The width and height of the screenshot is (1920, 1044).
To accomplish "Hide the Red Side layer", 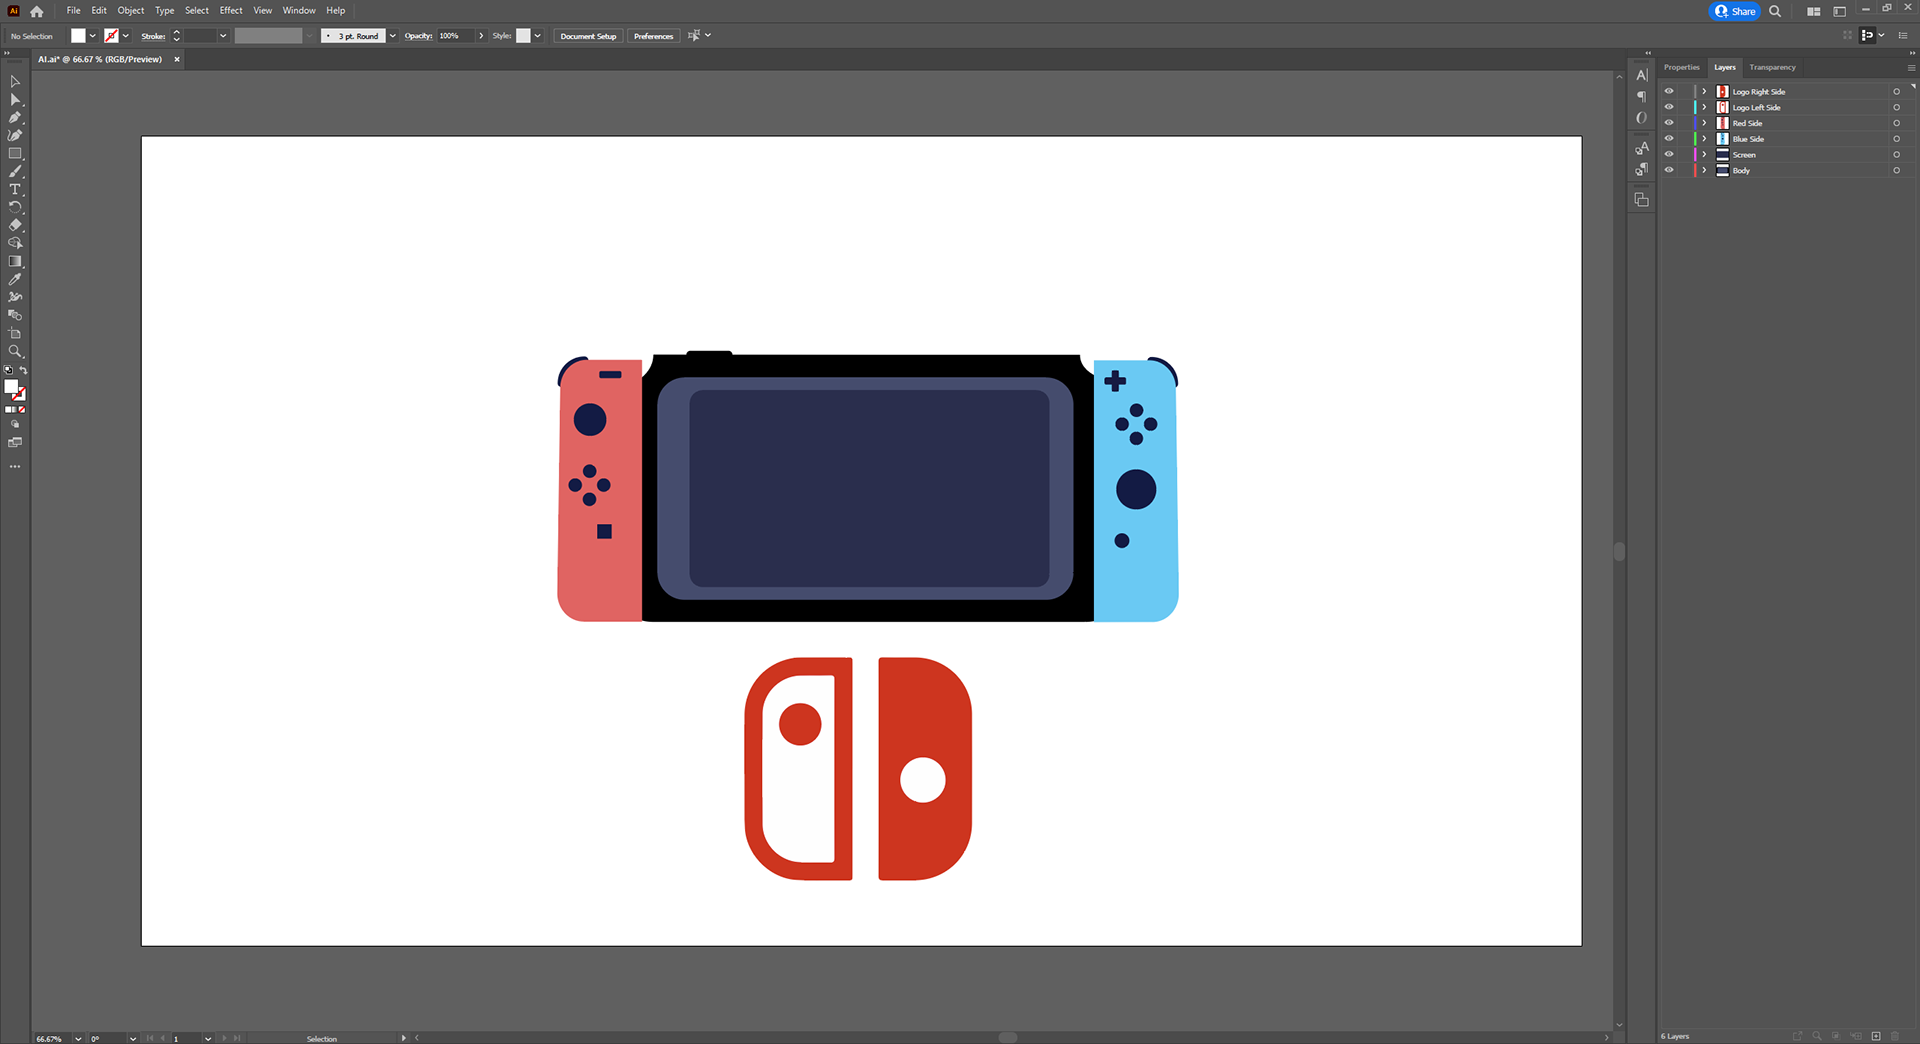I will [1668, 123].
